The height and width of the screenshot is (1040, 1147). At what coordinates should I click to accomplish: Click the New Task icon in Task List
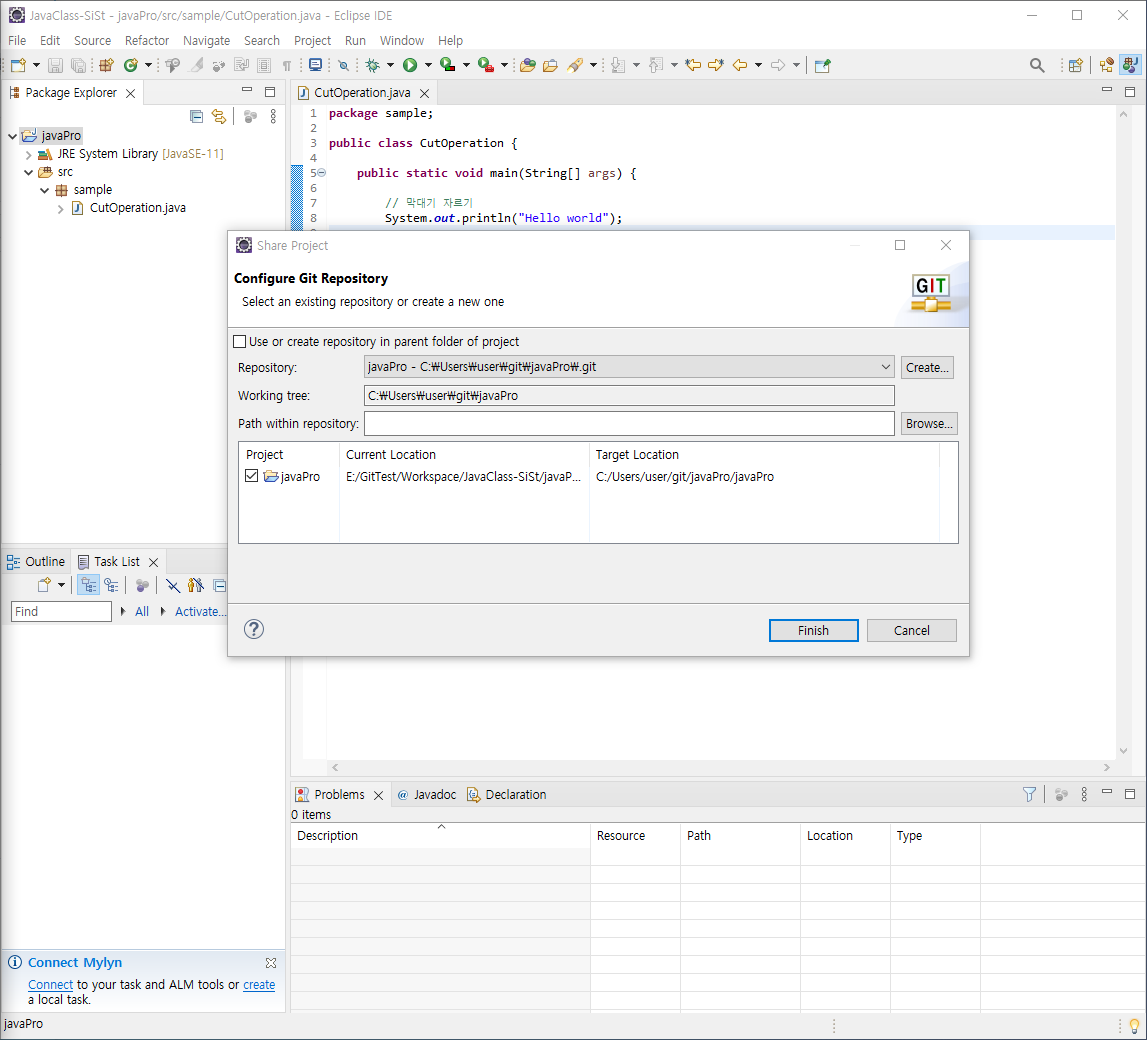[44, 585]
